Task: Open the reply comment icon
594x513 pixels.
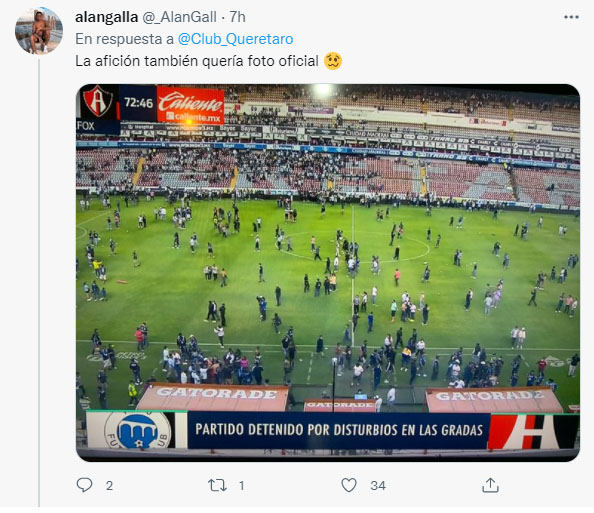Action: (x=84, y=485)
